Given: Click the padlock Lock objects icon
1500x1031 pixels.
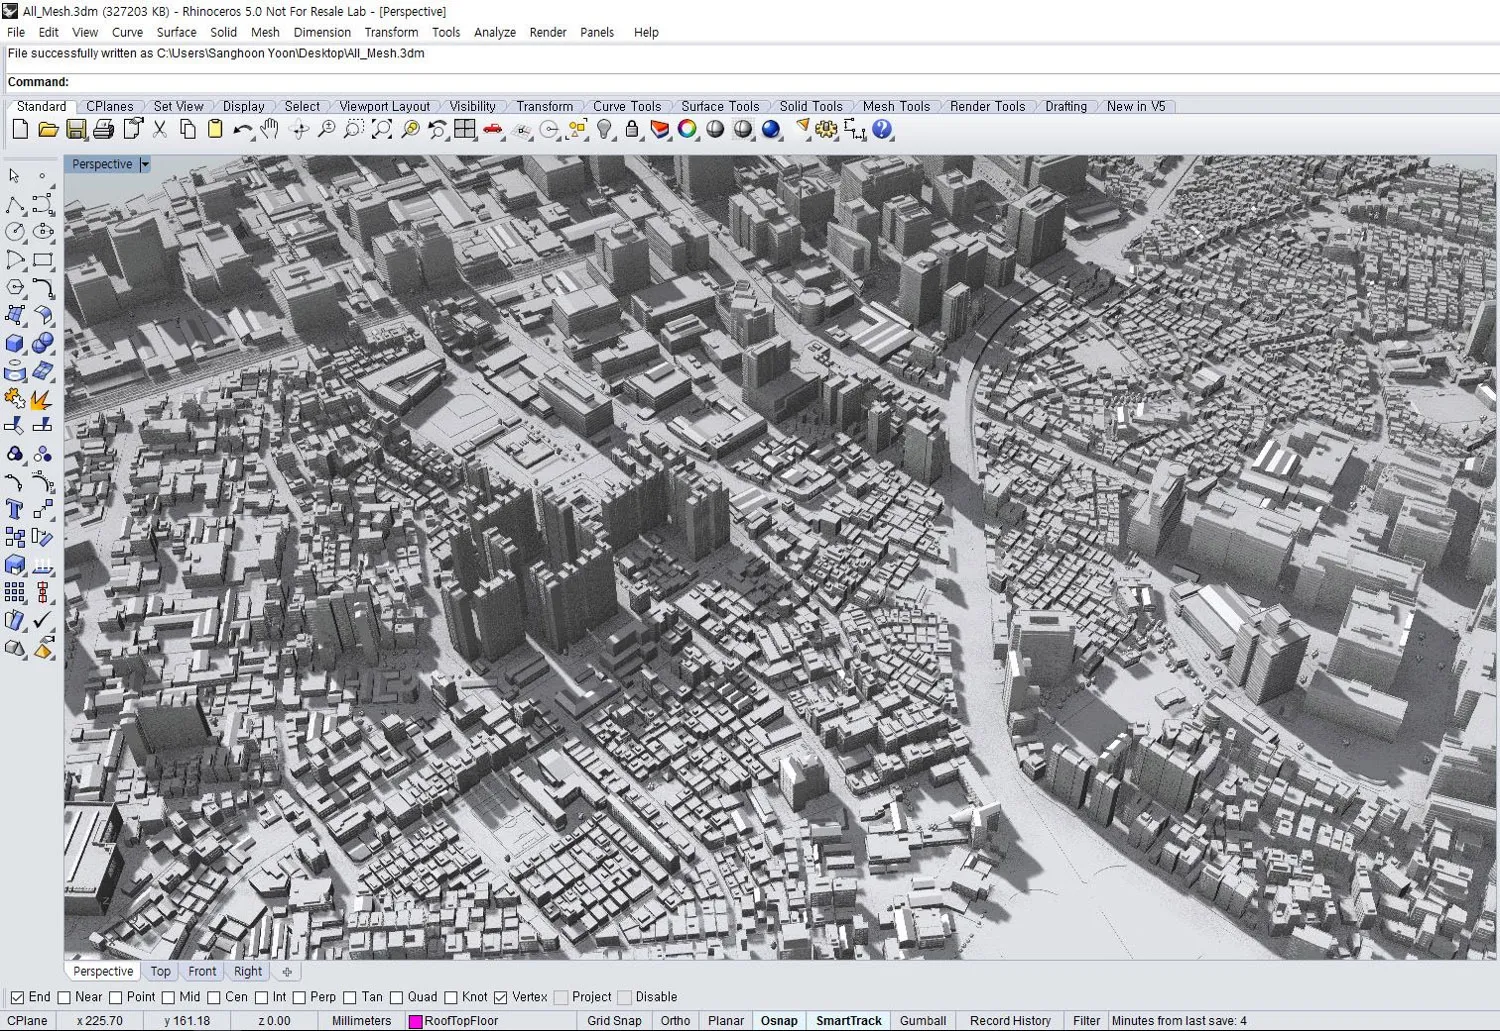Looking at the screenshot, I should 632,129.
